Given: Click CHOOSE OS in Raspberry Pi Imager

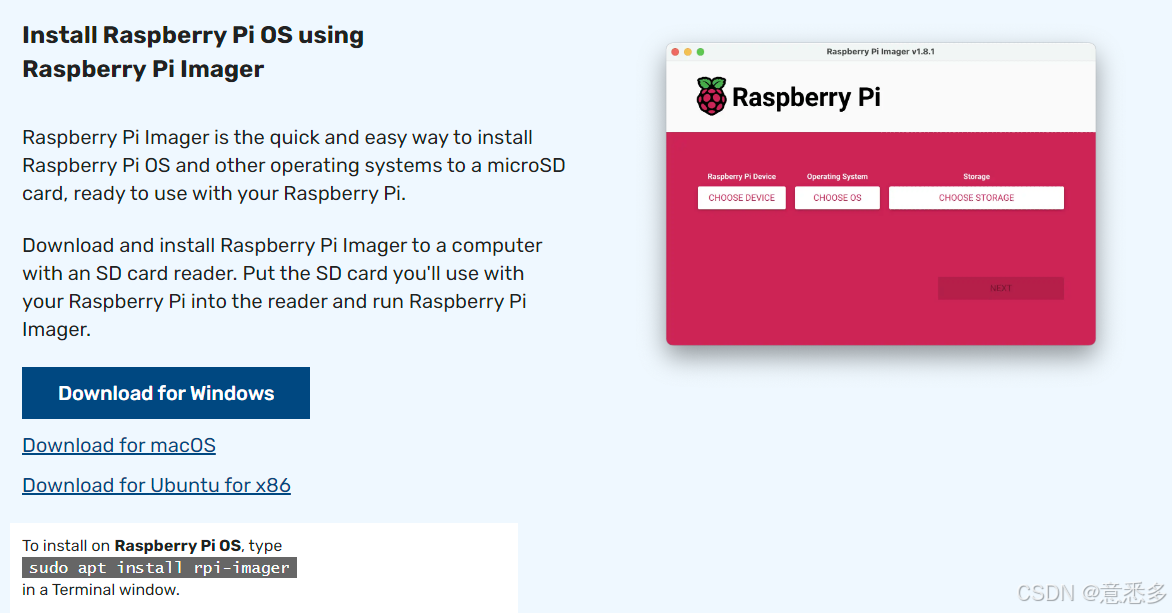Looking at the screenshot, I should [837, 198].
